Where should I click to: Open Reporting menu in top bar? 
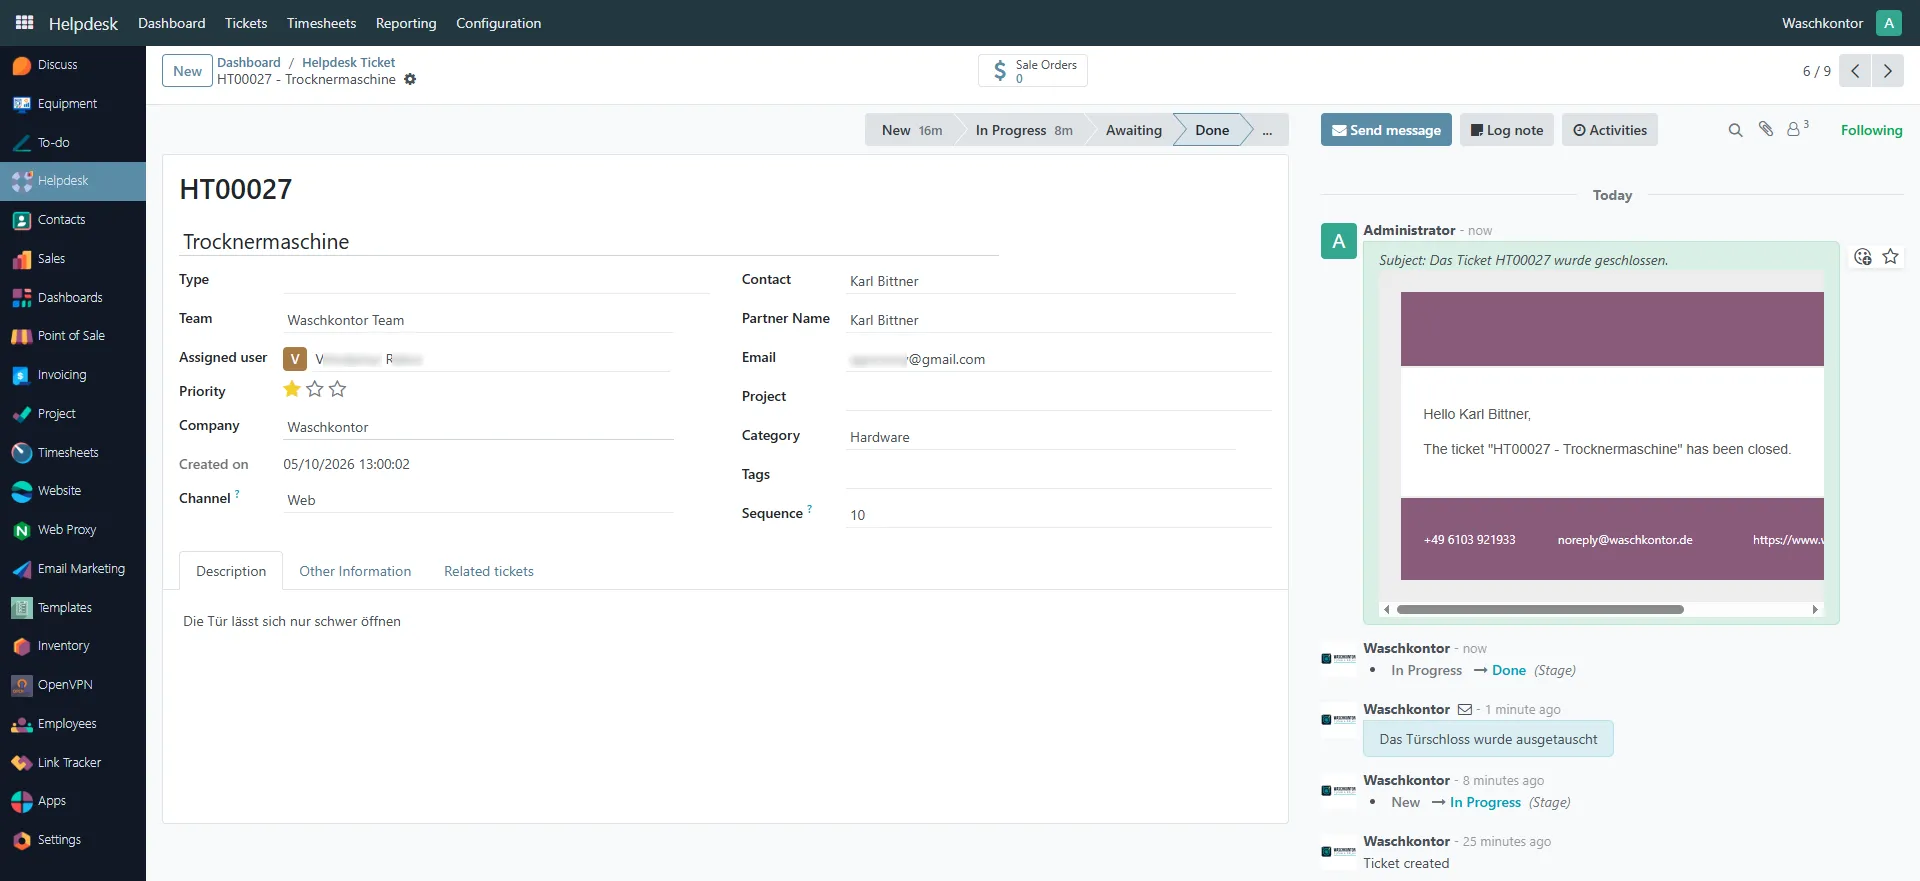[406, 23]
